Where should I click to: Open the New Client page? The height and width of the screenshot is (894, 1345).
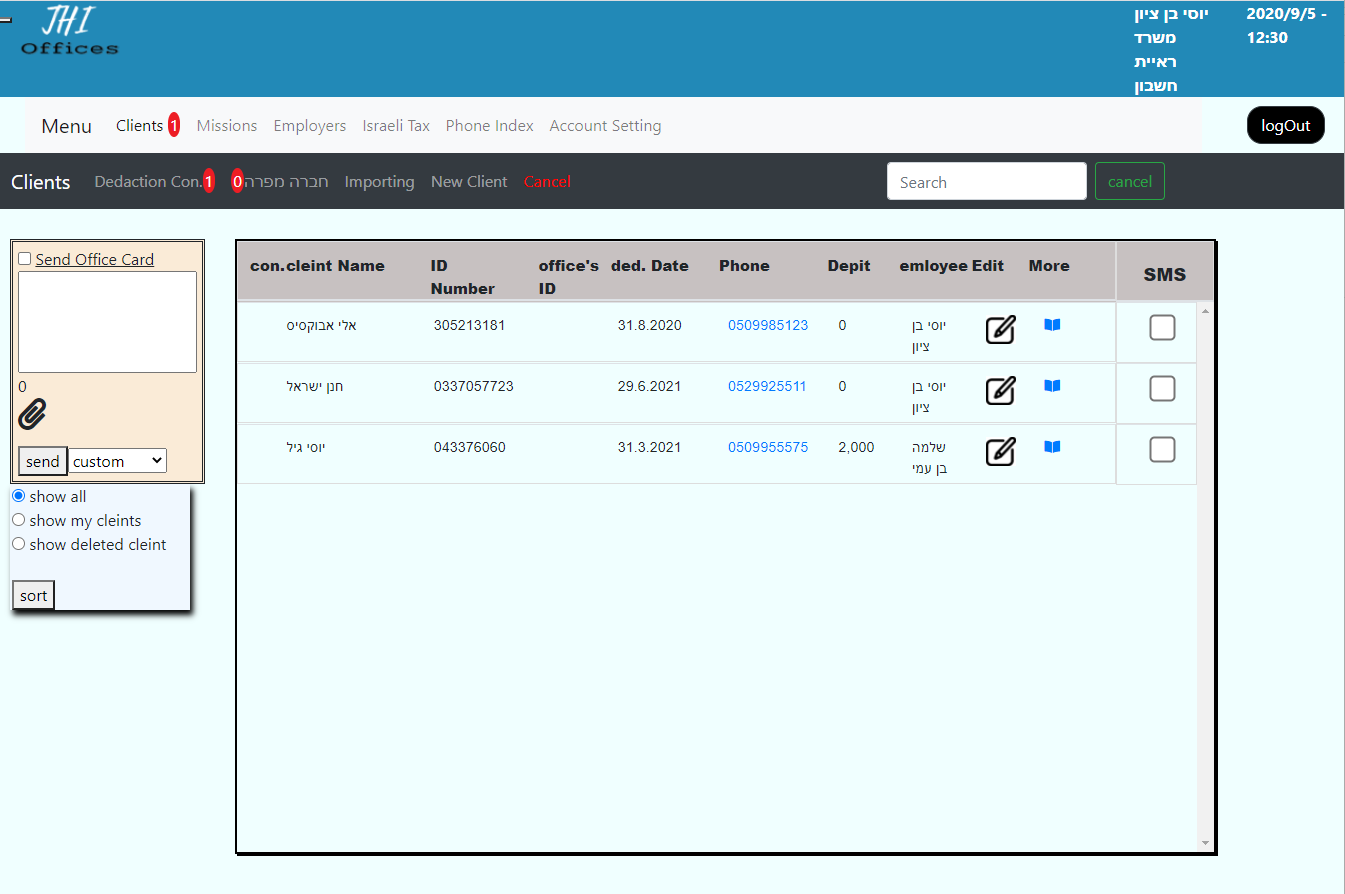(469, 182)
